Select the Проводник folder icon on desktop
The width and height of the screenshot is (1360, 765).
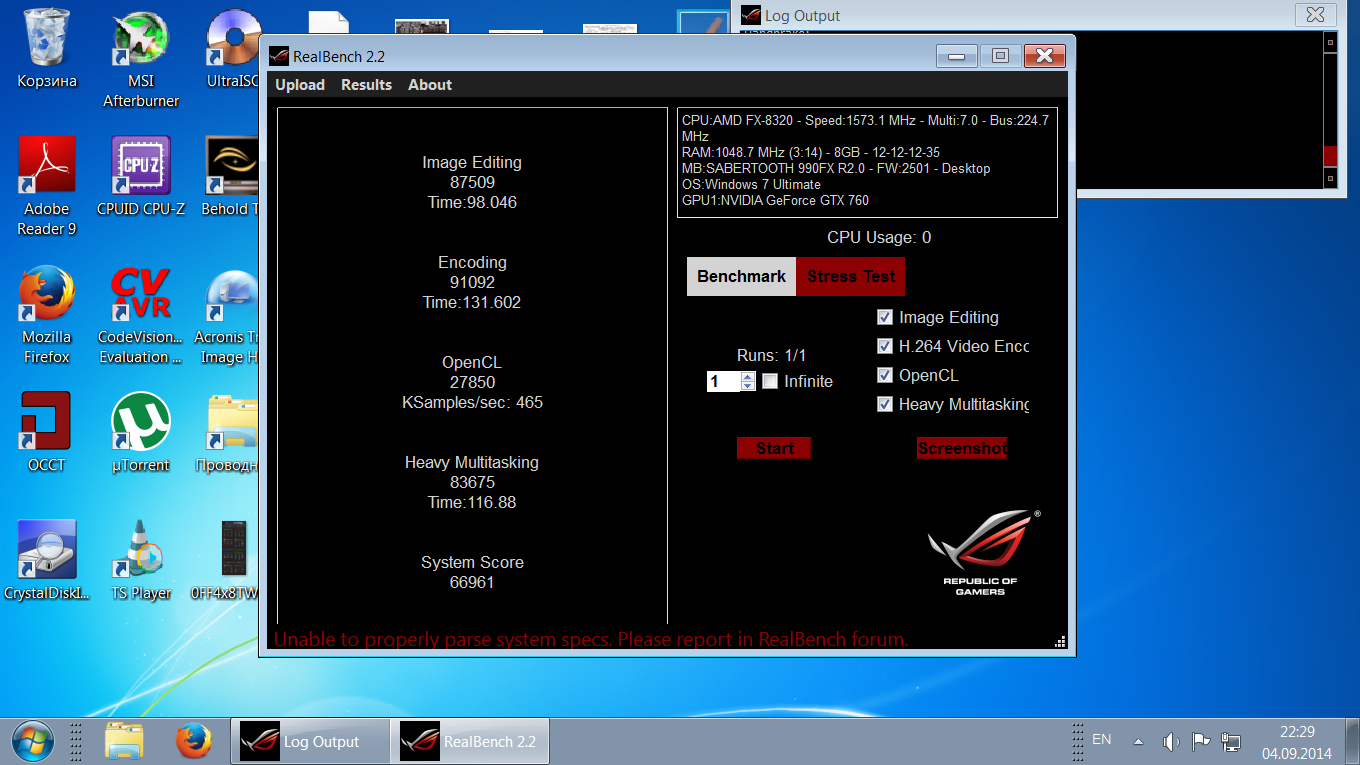pos(228,432)
